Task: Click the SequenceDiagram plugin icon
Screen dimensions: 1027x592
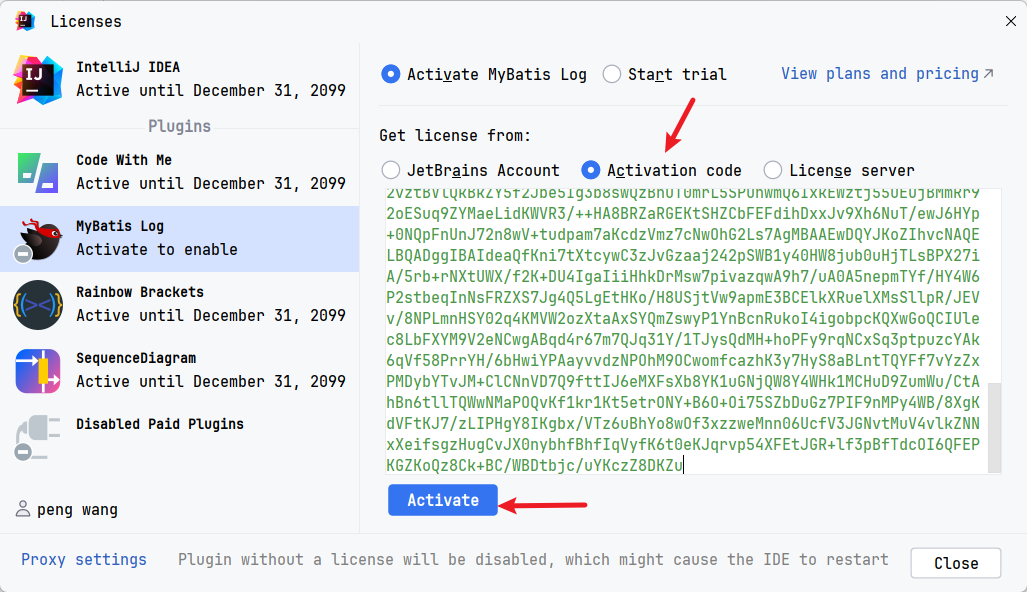Action: pyautogui.click(x=38, y=370)
